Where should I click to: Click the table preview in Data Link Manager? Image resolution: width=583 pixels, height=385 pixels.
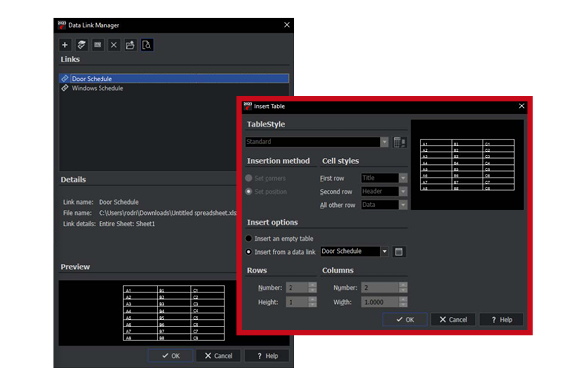tap(174, 313)
